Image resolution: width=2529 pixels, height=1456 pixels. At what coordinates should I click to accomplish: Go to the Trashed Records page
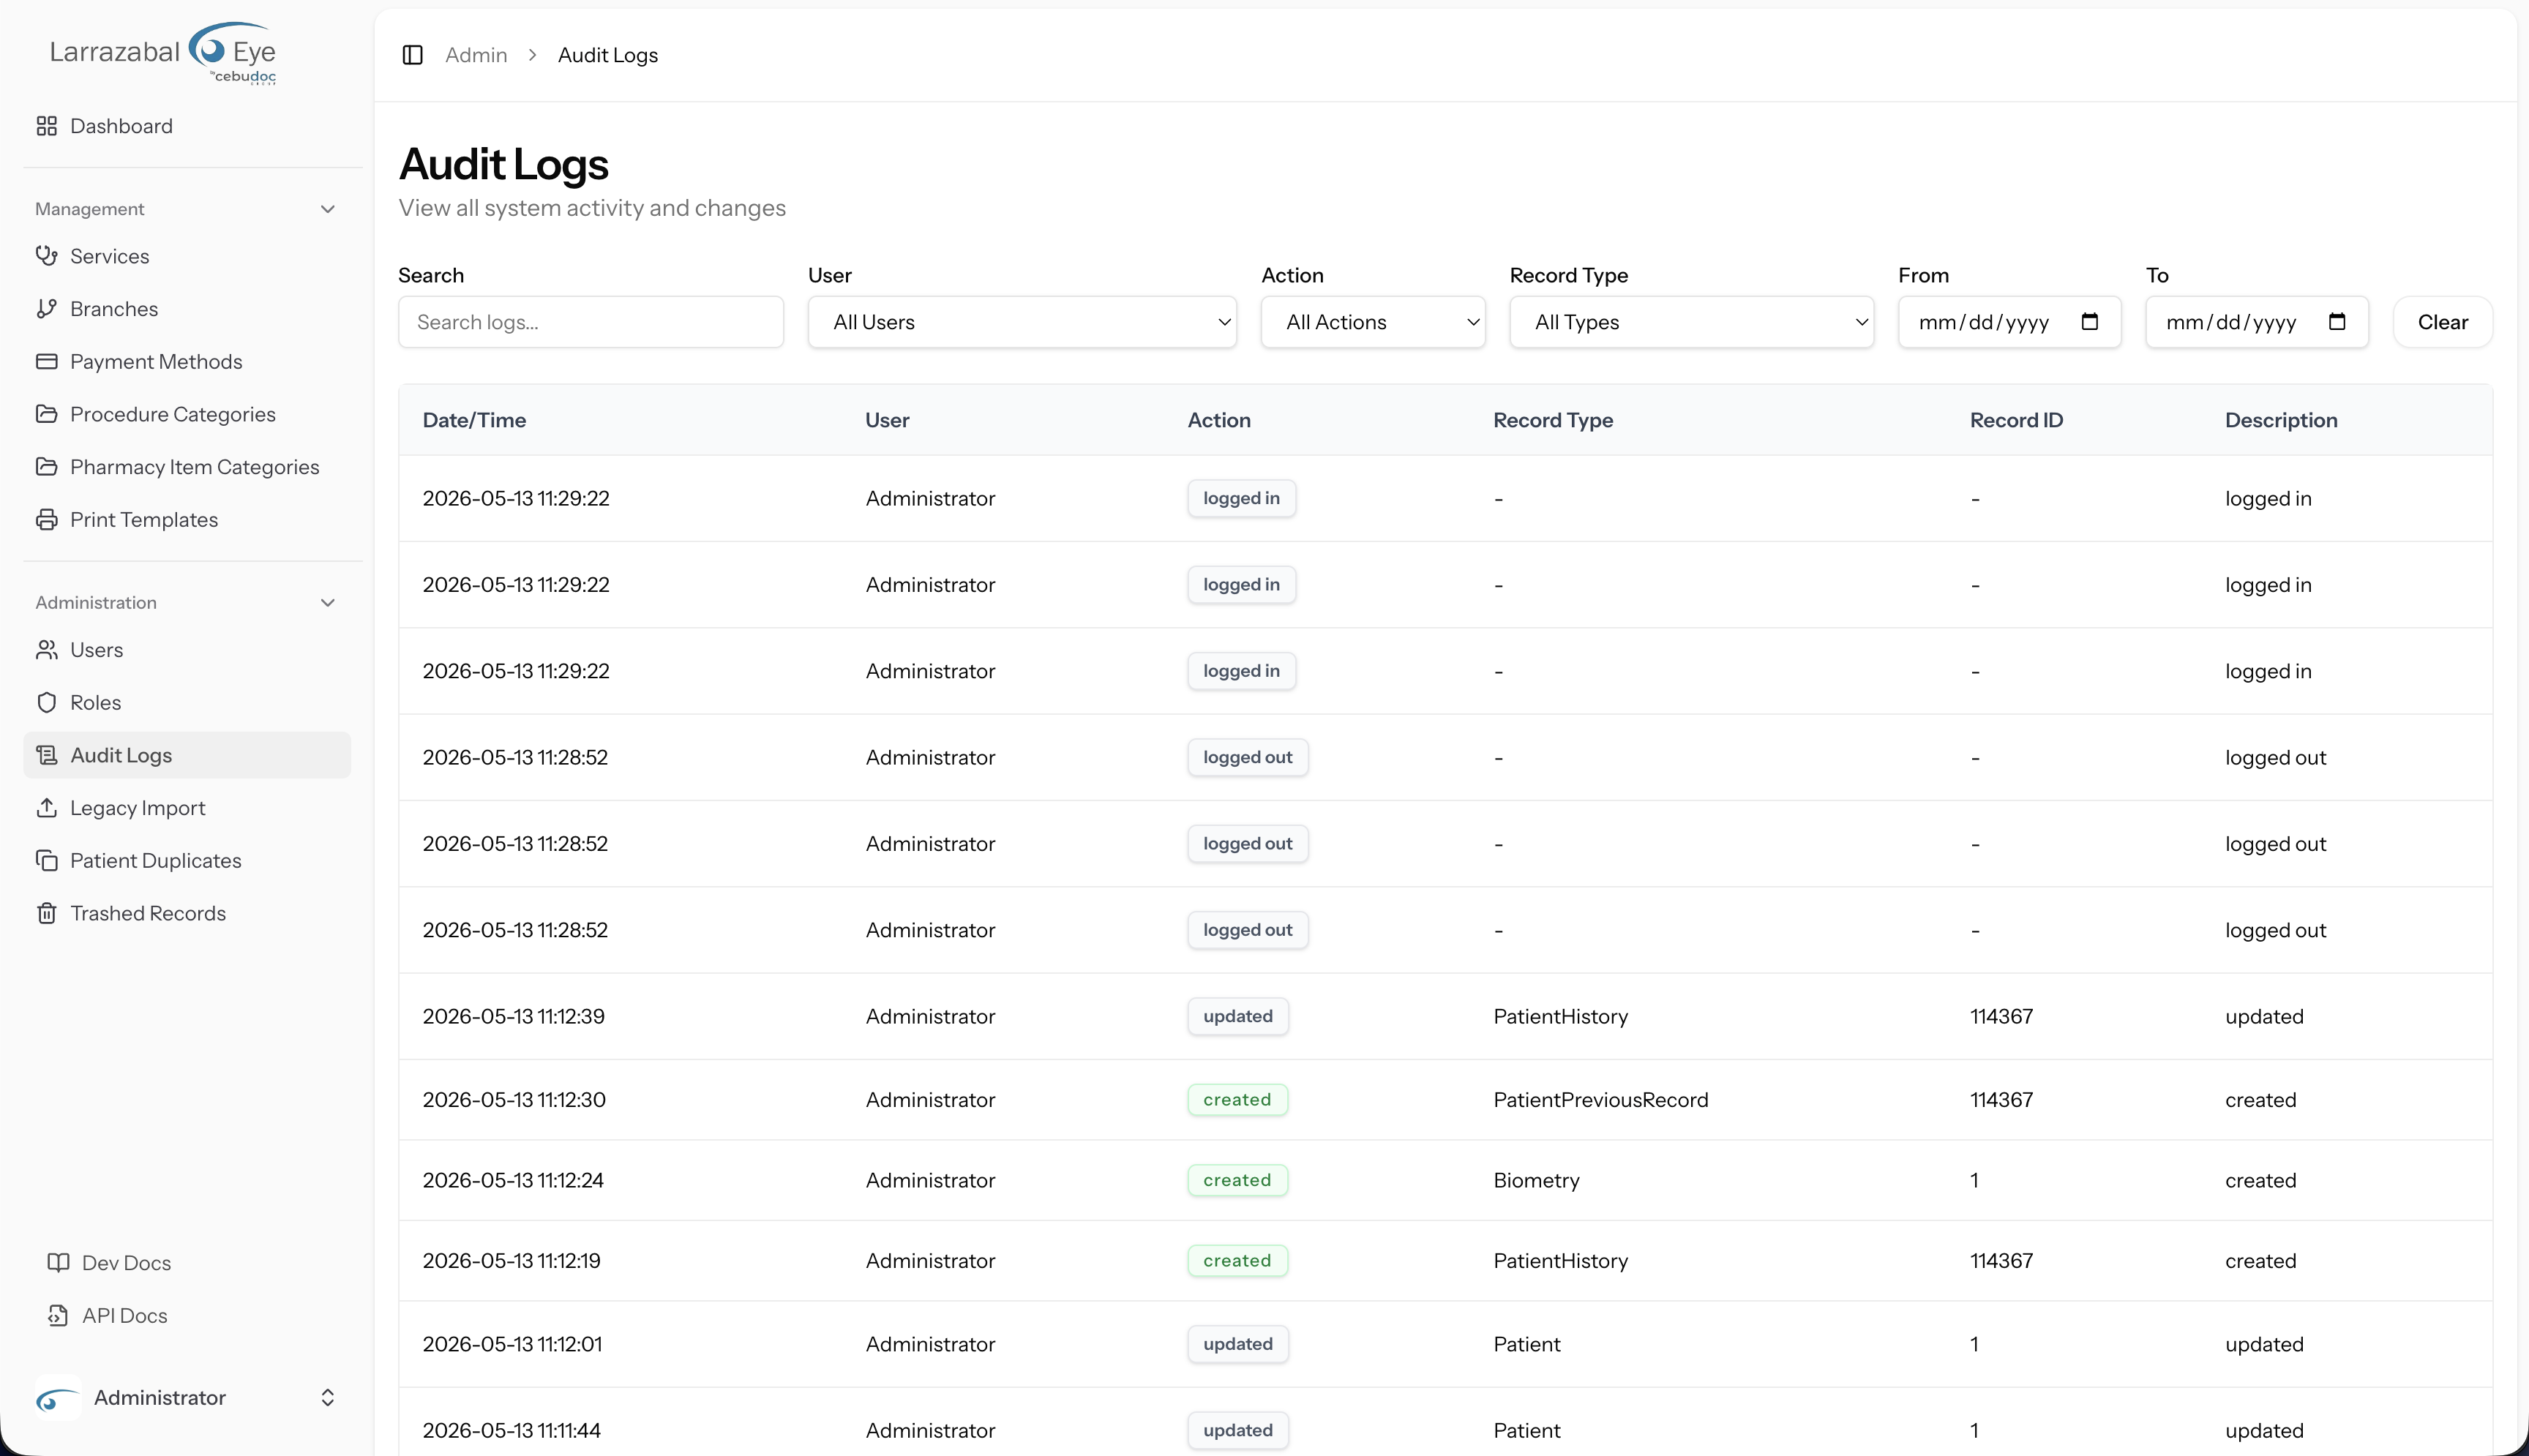(187, 913)
